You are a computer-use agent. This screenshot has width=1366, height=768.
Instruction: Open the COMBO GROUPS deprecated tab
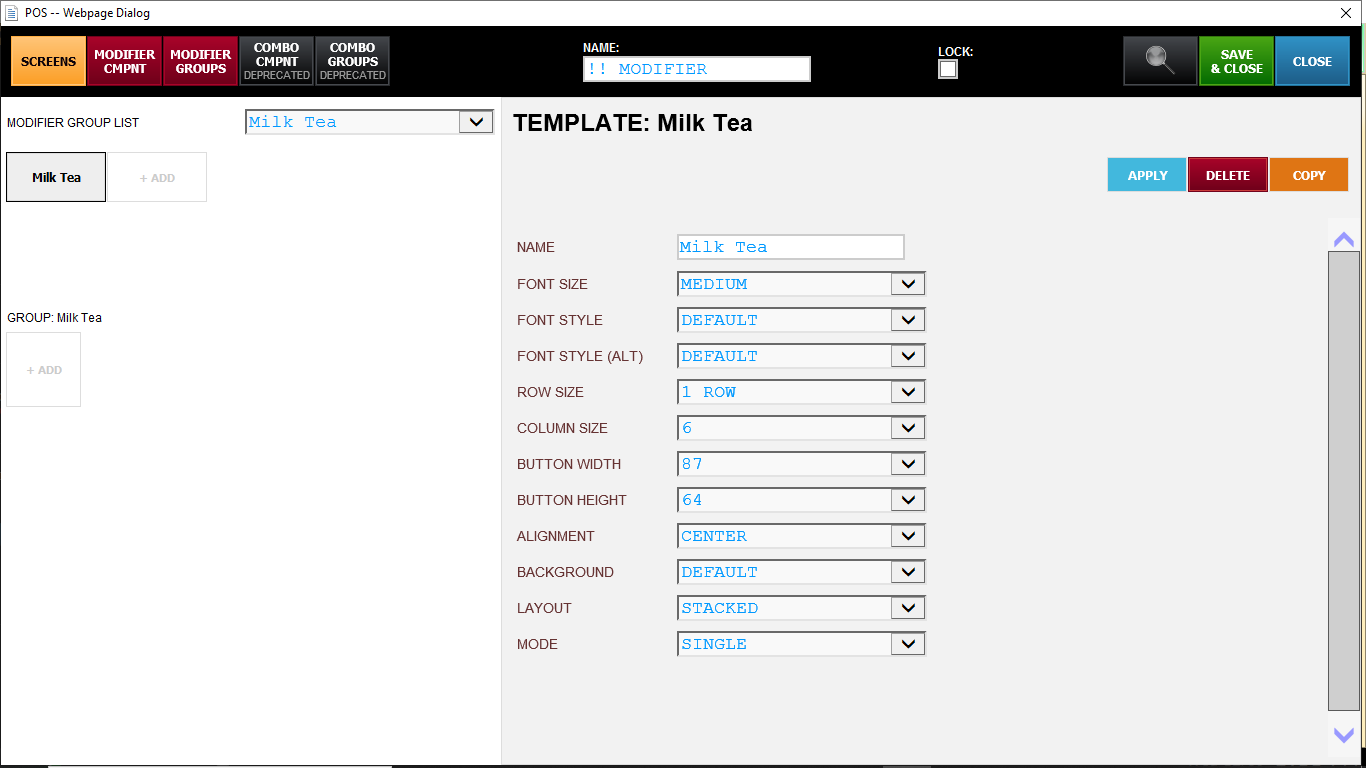(x=352, y=61)
